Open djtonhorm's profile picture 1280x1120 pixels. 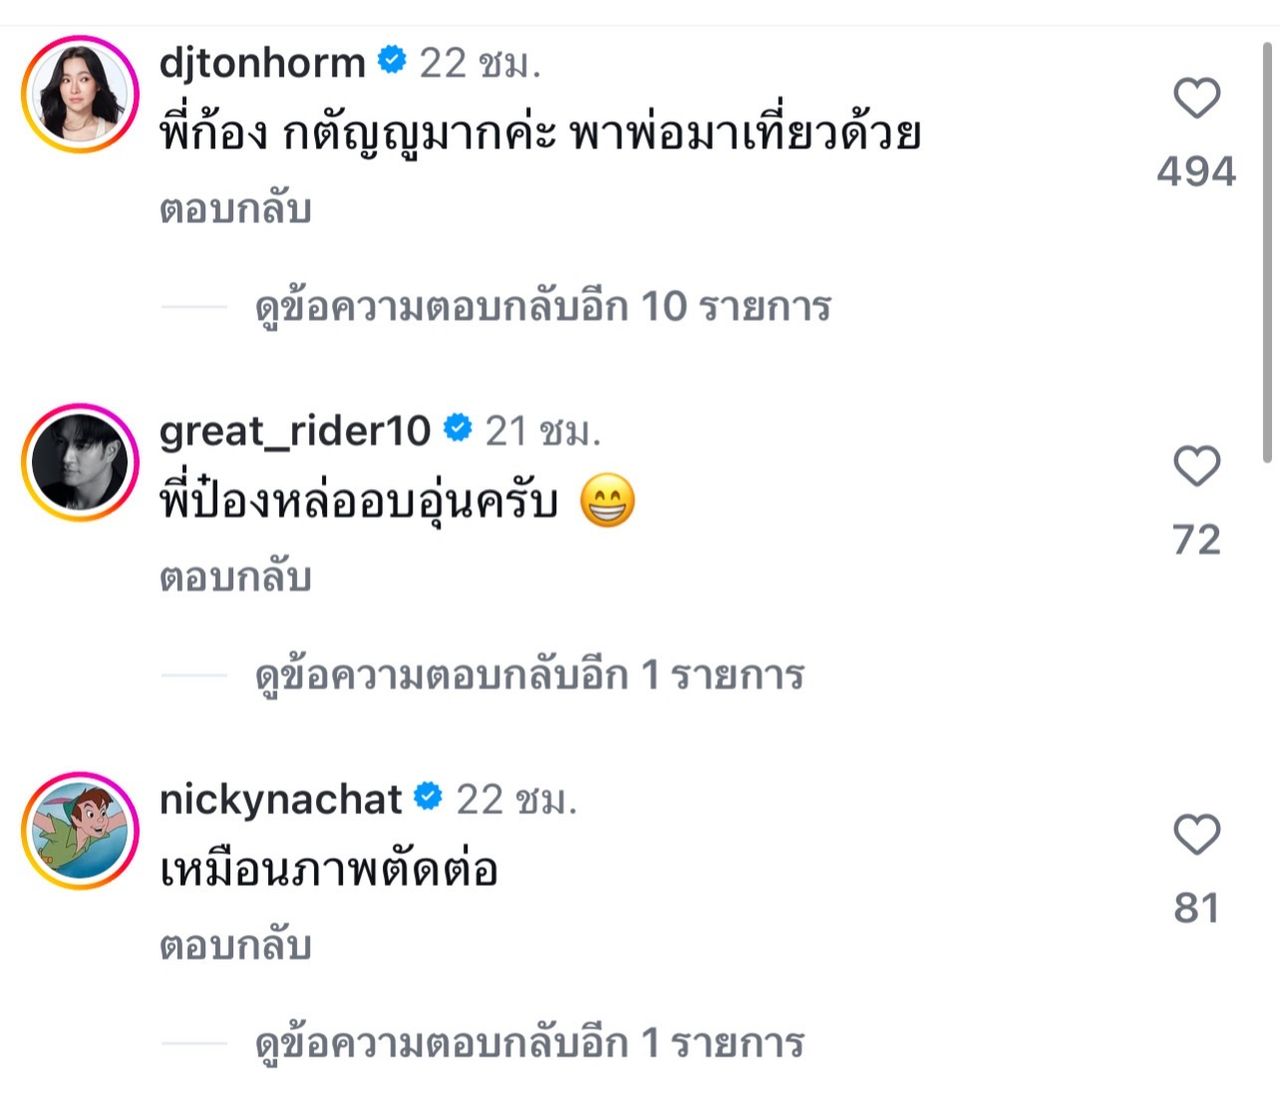pos(80,94)
